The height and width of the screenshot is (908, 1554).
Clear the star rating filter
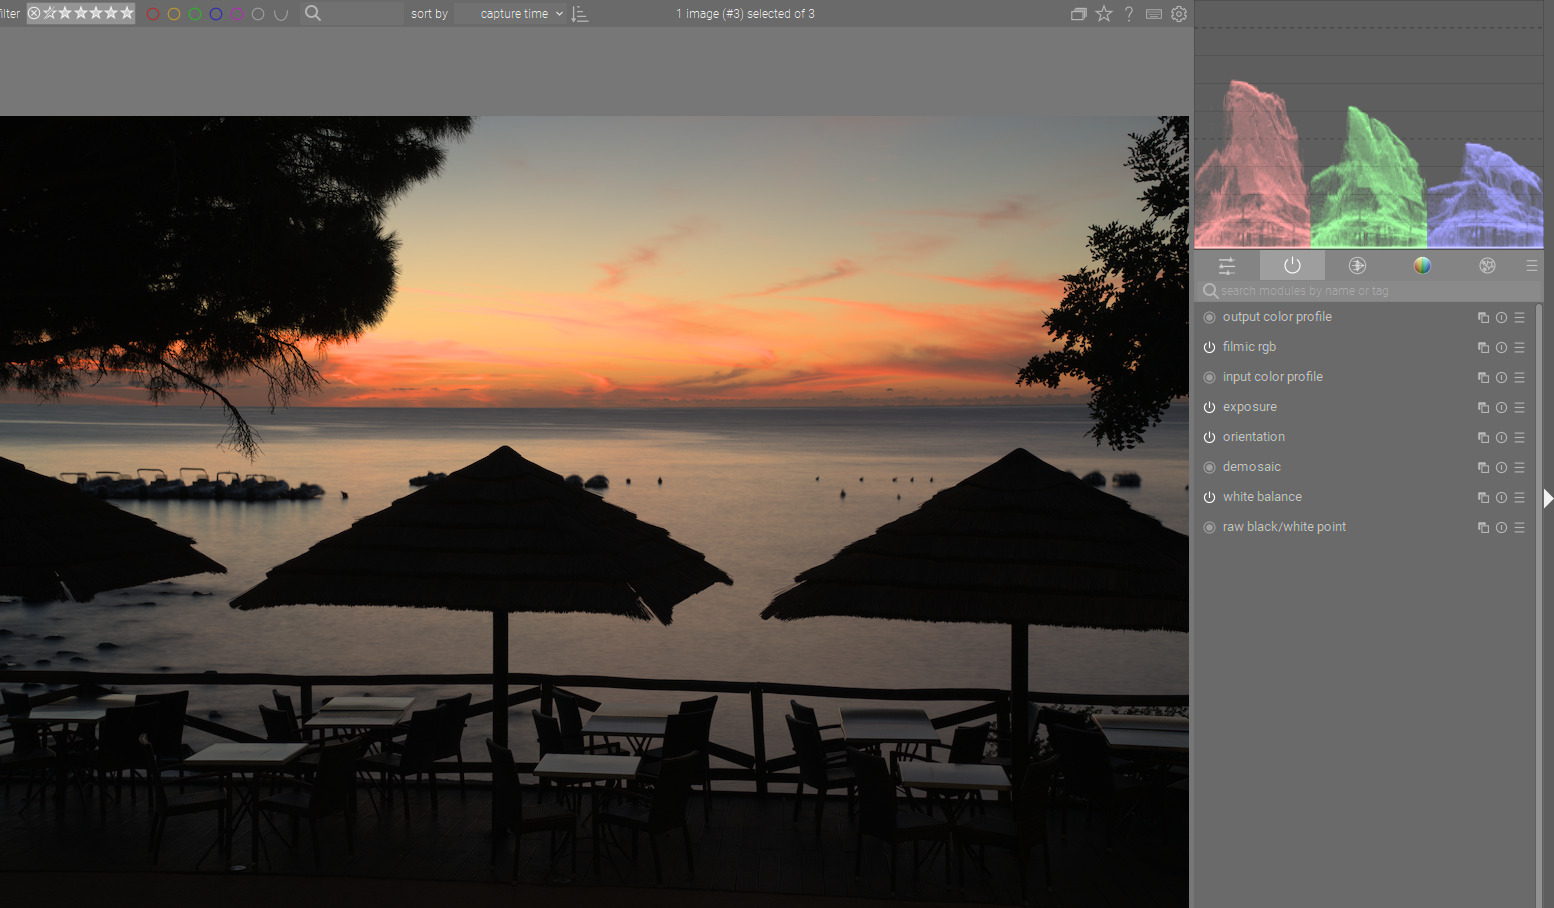coord(35,13)
